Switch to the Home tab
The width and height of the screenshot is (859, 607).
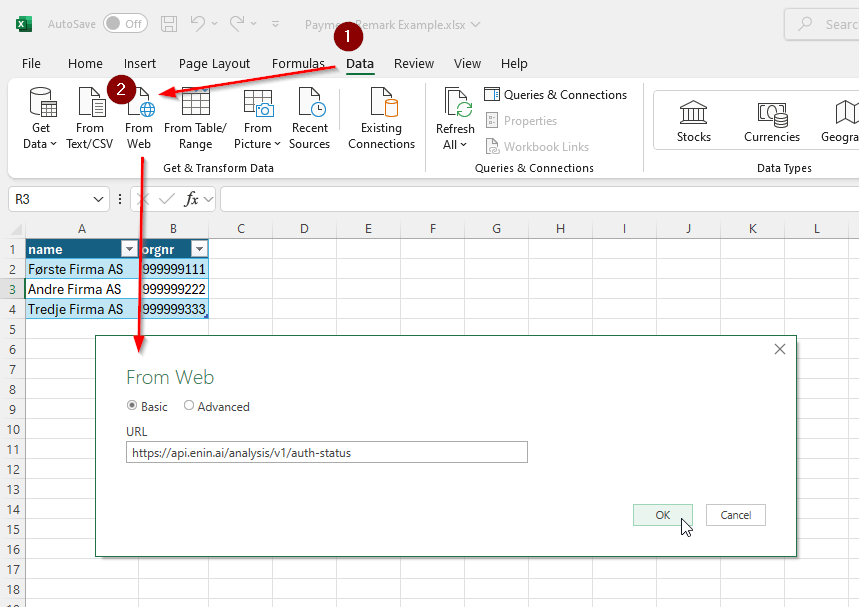85,64
